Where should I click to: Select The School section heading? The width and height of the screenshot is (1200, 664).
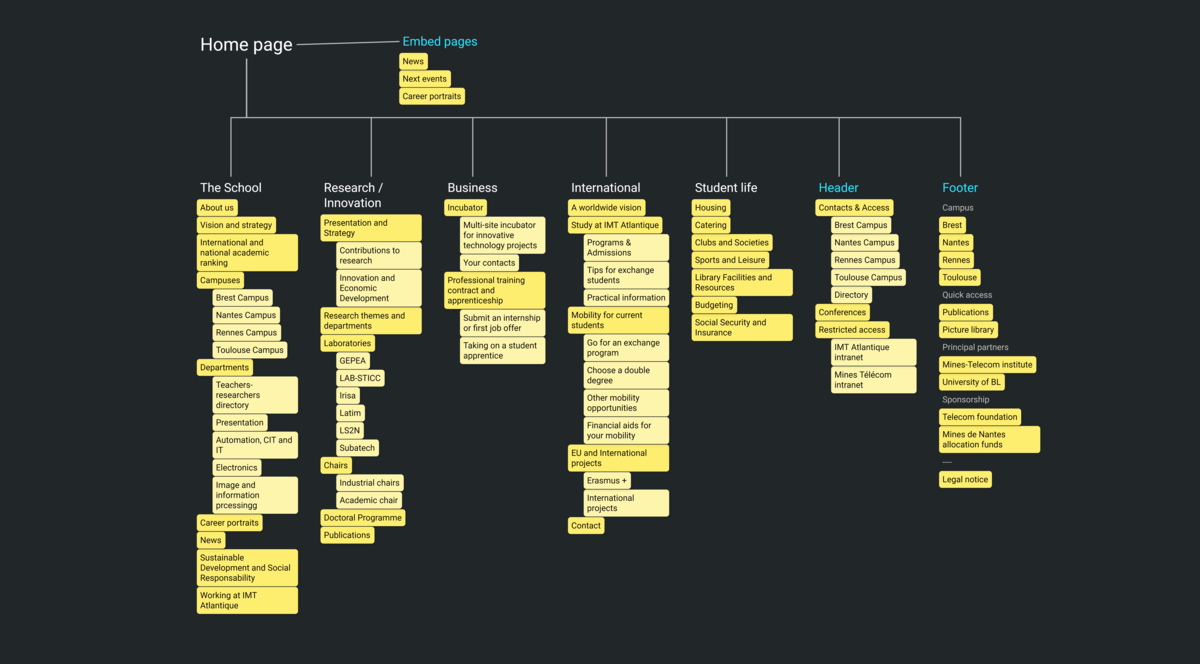click(x=231, y=187)
